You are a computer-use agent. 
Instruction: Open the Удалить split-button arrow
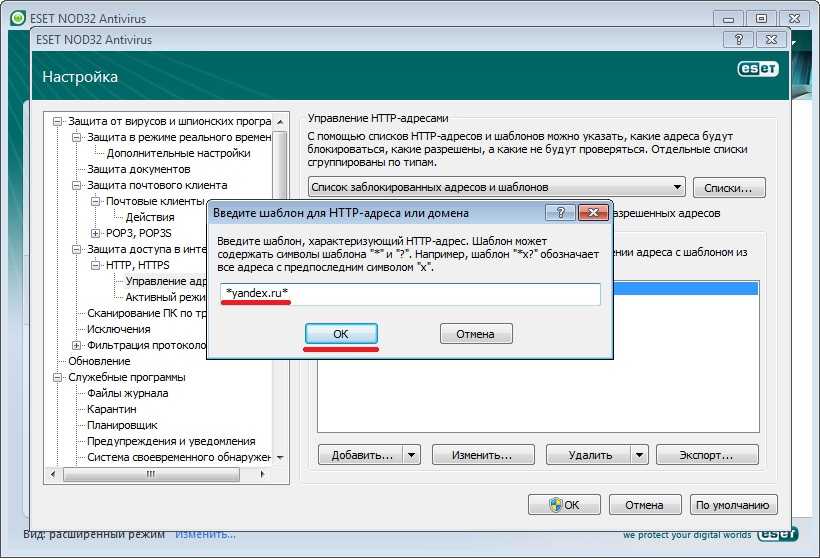[x=640, y=455]
